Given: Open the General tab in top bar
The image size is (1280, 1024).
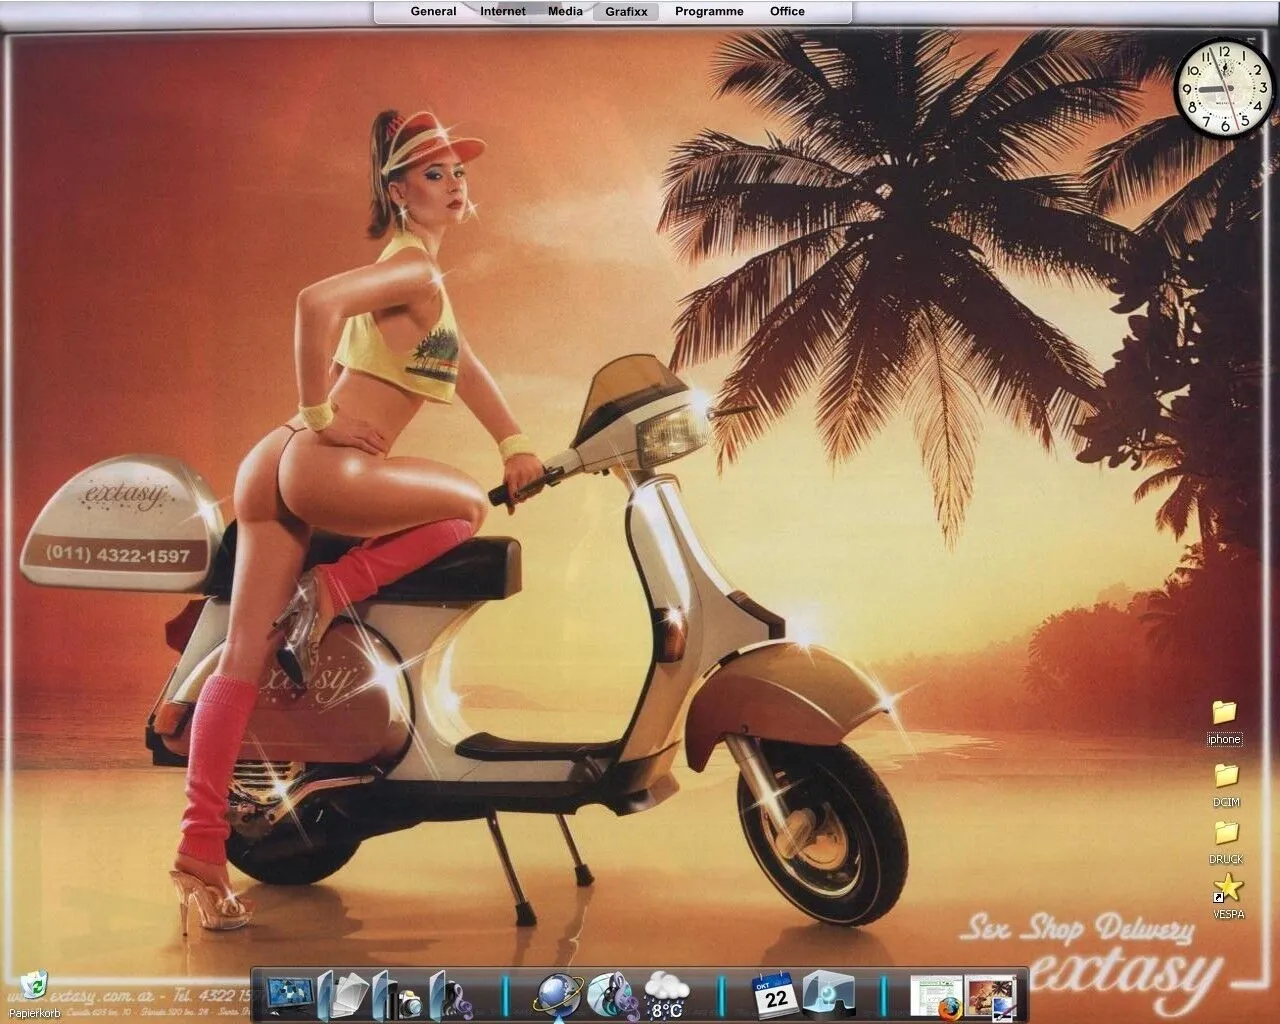Looking at the screenshot, I should click(x=433, y=12).
